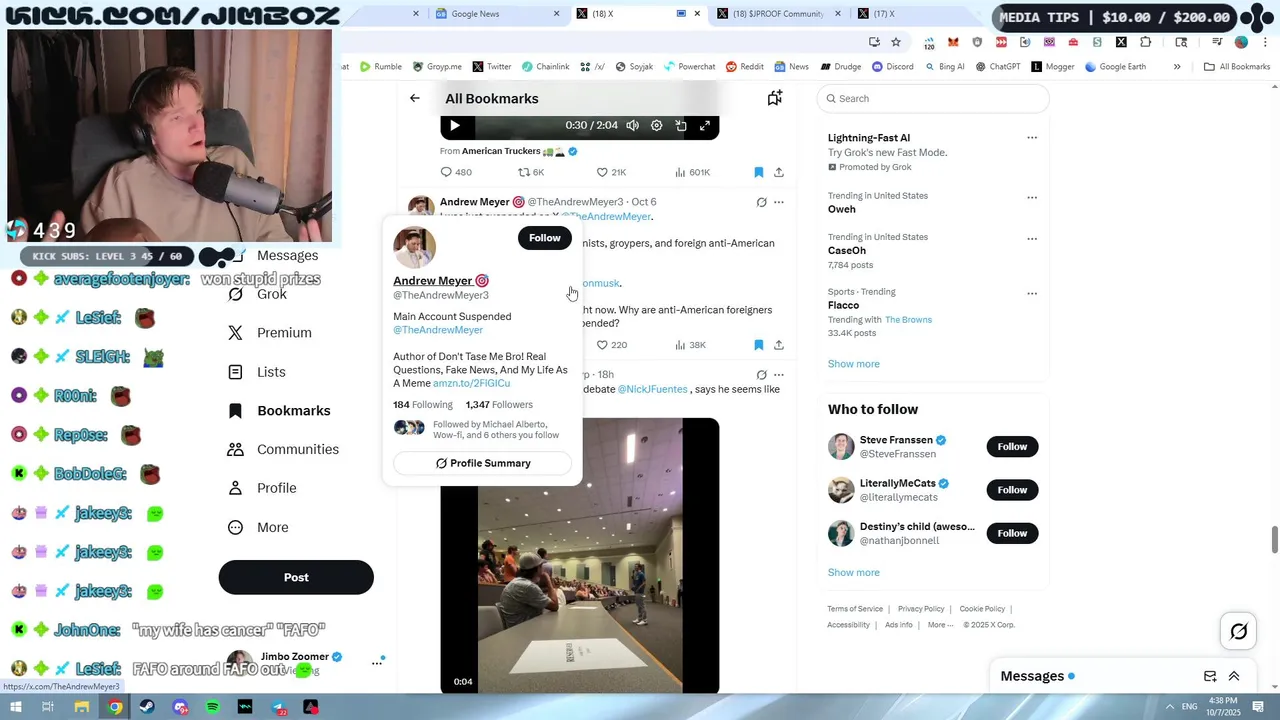Follow Destiny's child account
Image resolution: width=1280 pixels, height=720 pixels.
[x=1012, y=533]
